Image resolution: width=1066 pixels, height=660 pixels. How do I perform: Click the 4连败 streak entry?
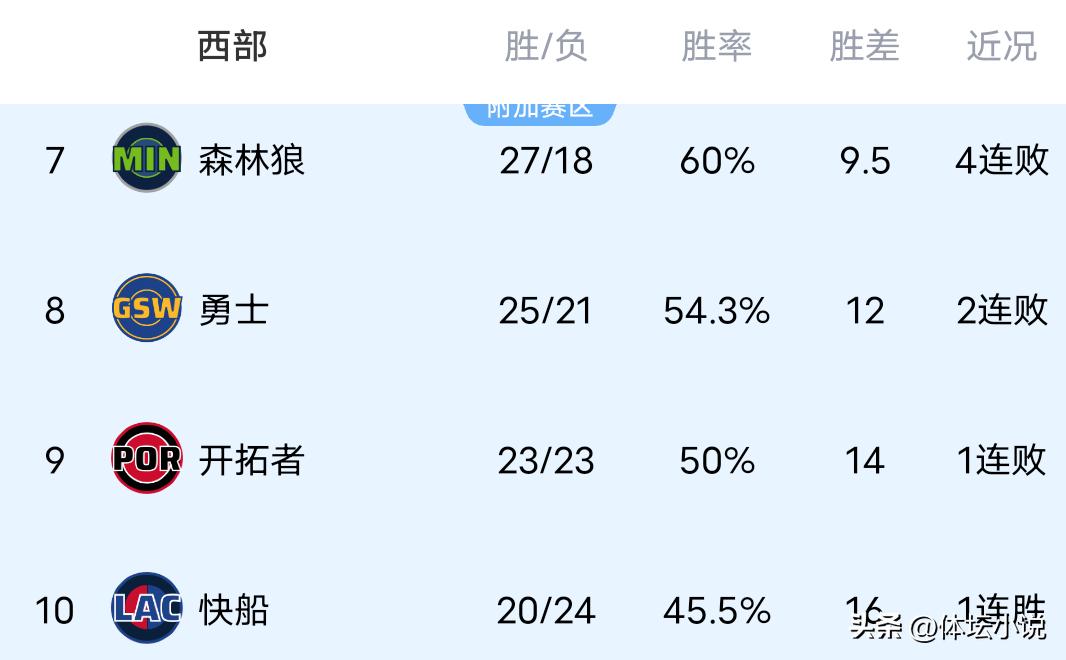[1001, 160]
